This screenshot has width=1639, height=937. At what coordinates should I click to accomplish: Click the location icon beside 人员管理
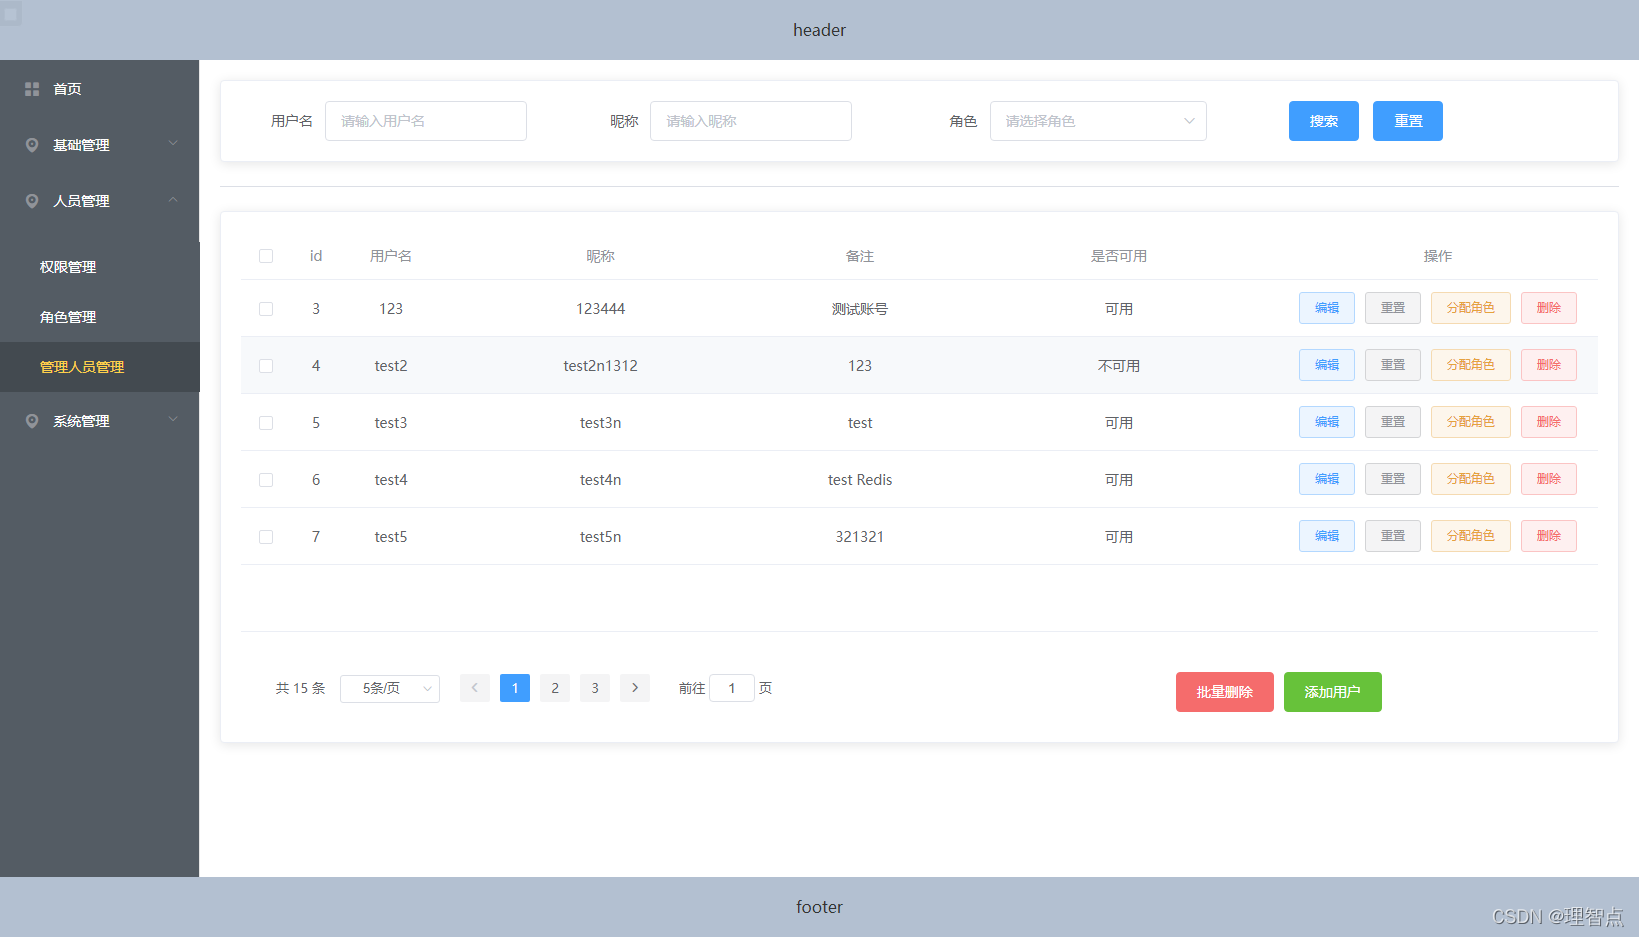32,201
